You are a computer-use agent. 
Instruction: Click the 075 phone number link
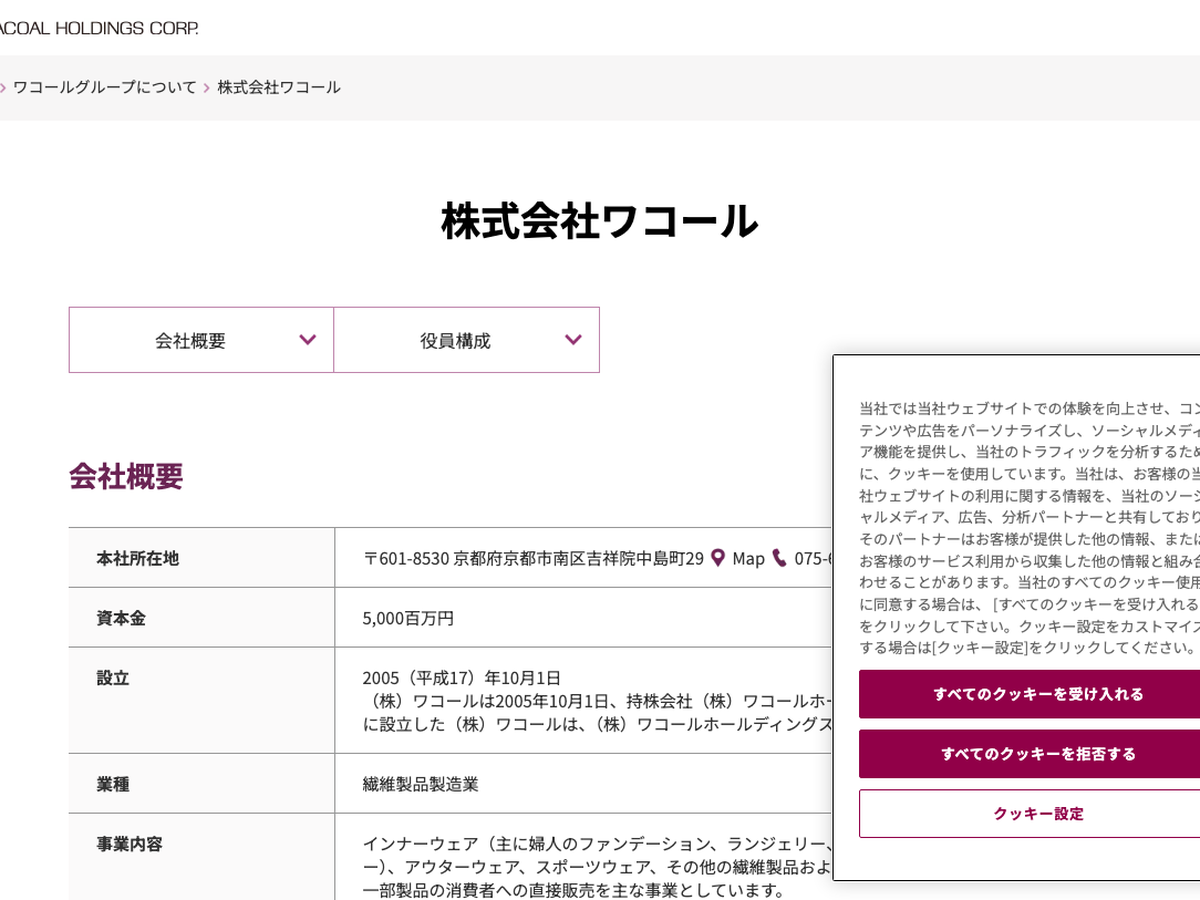(812, 558)
